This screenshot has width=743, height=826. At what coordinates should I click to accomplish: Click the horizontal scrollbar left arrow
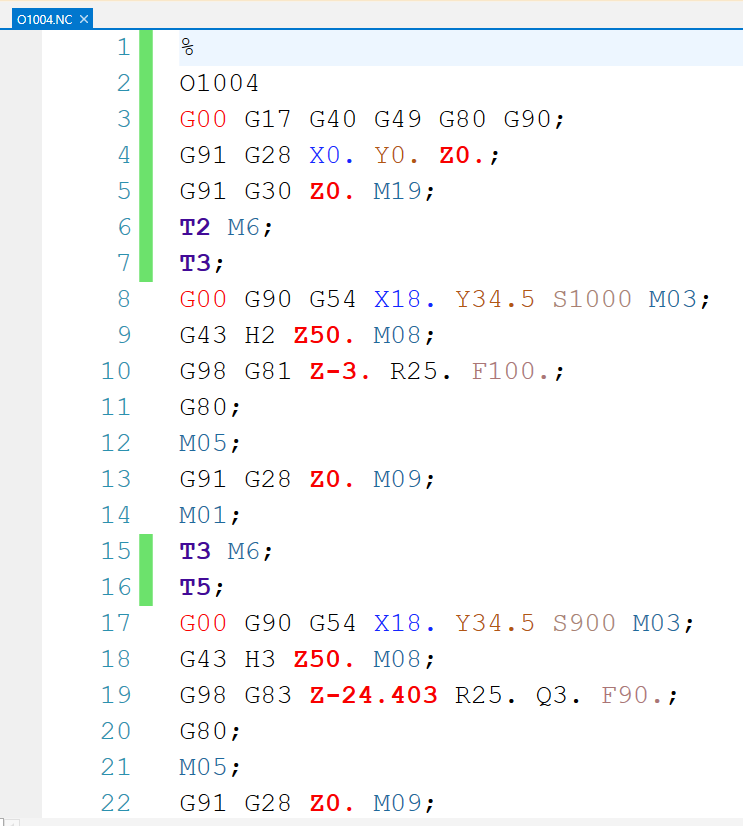12,822
